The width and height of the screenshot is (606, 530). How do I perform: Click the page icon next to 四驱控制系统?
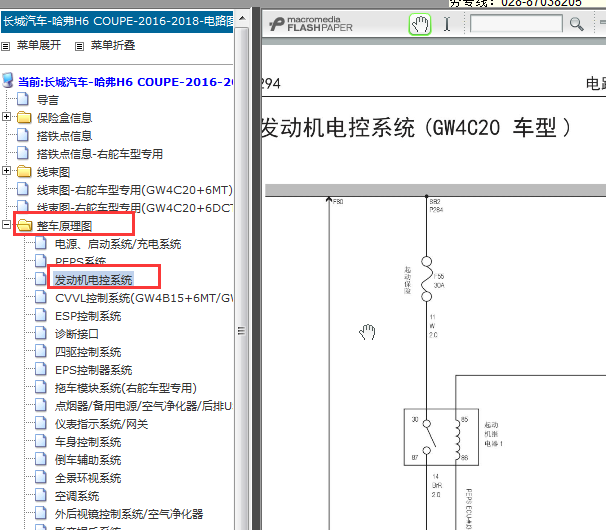point(41,351)
